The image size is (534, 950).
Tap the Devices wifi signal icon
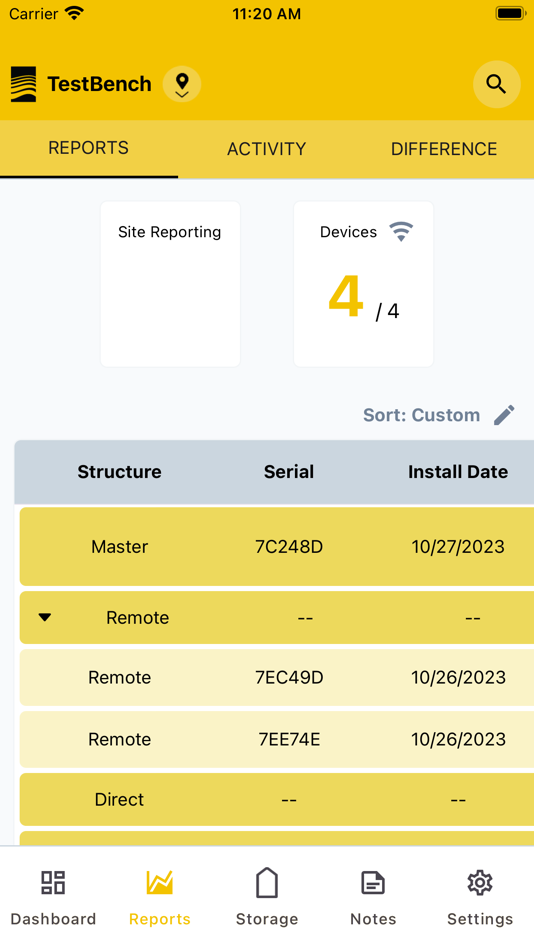coord(401,231)
